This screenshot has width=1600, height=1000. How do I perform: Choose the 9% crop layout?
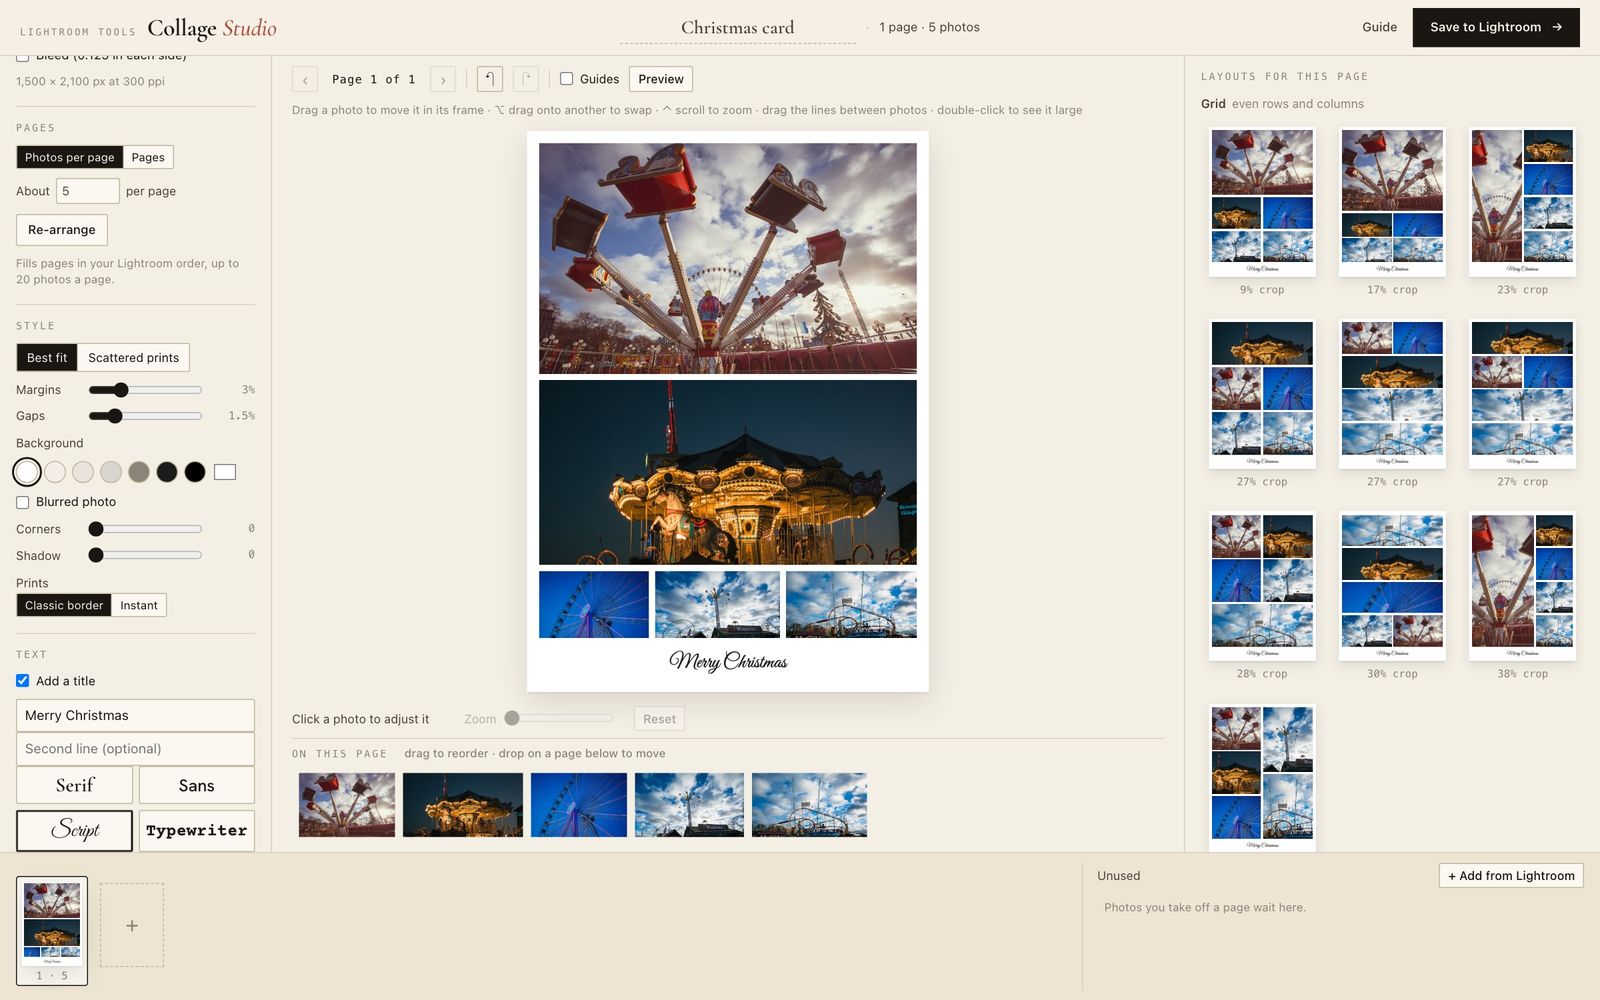(1262, 202)
